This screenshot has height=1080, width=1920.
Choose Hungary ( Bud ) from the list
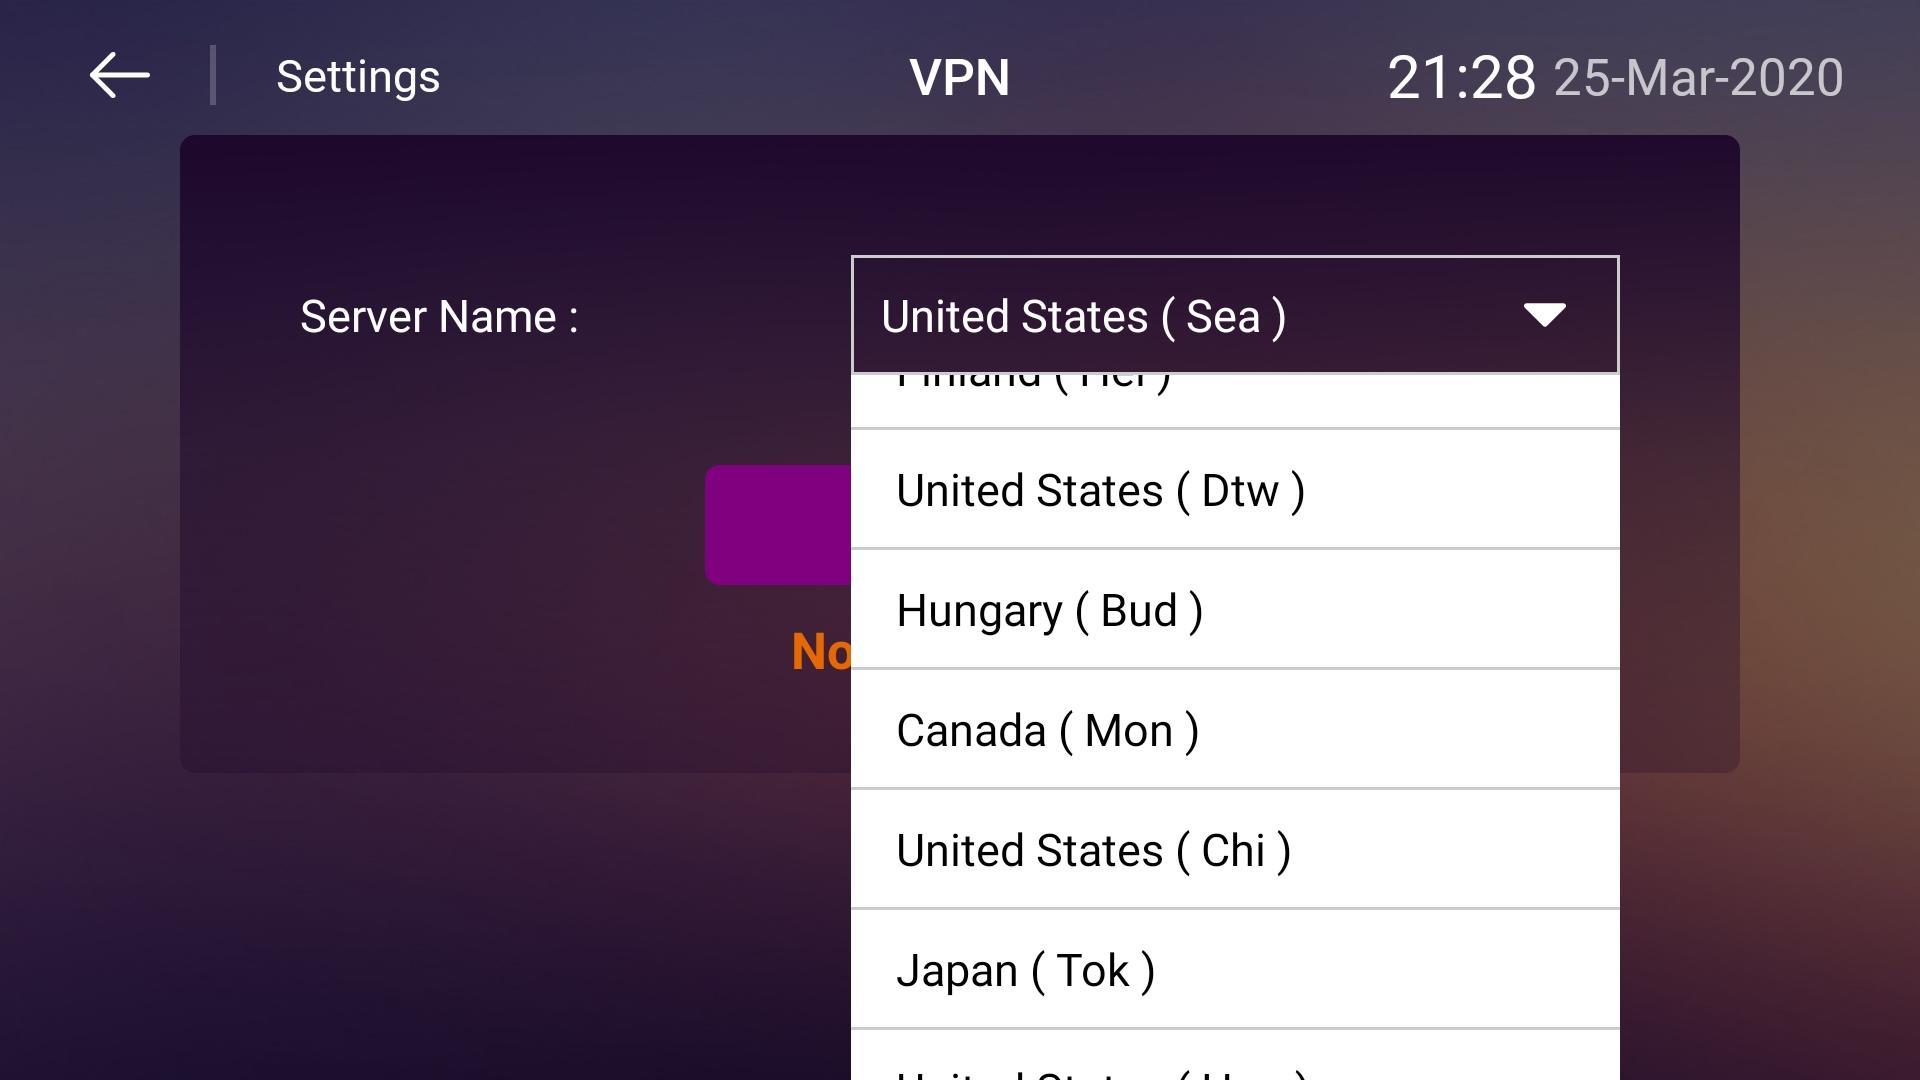1235,610
